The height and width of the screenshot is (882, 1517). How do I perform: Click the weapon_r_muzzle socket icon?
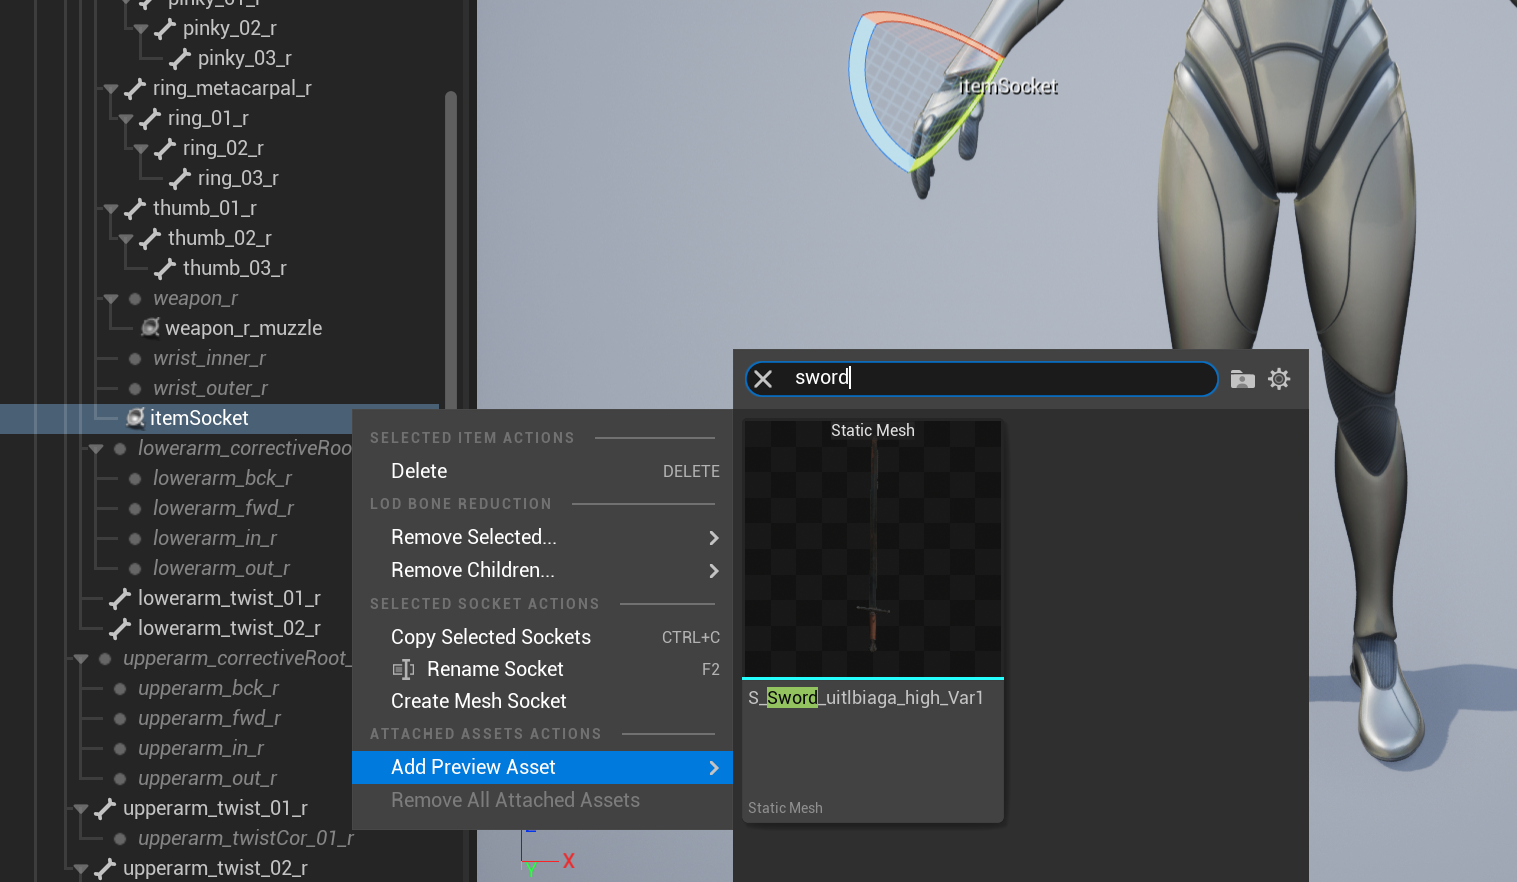[x=150, y=328]
